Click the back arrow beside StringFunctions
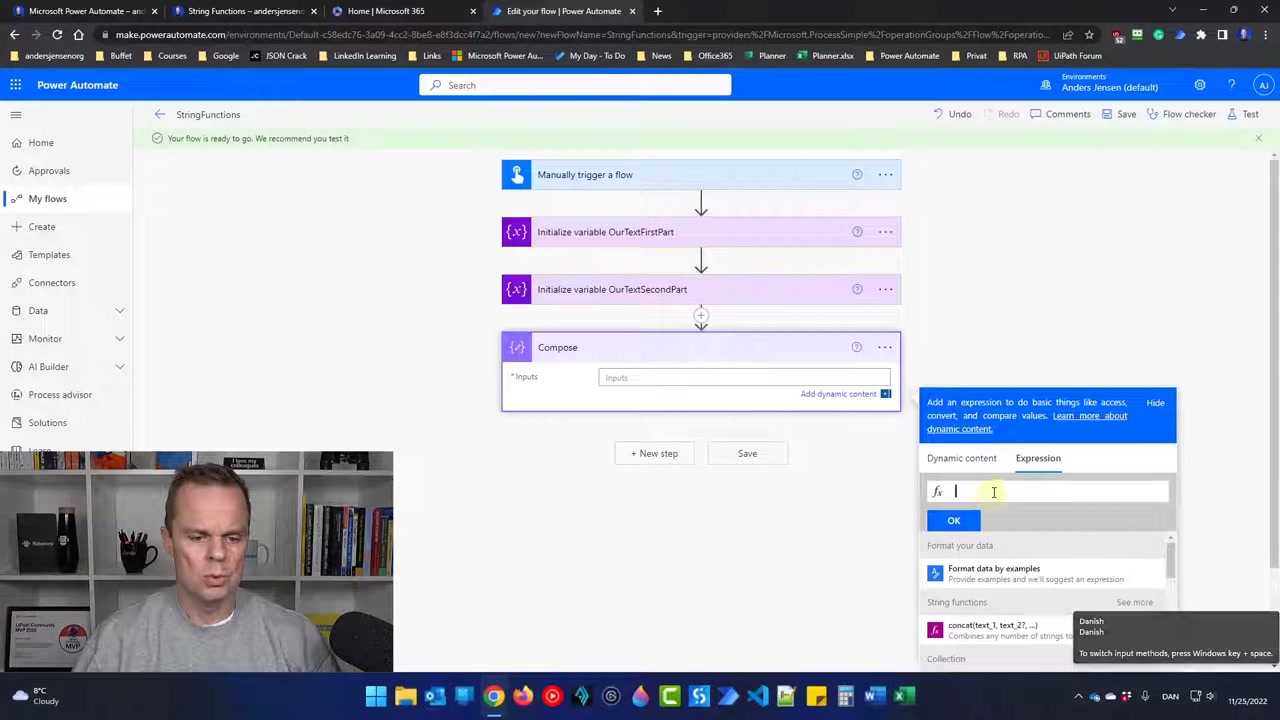 tap(160, 115)
